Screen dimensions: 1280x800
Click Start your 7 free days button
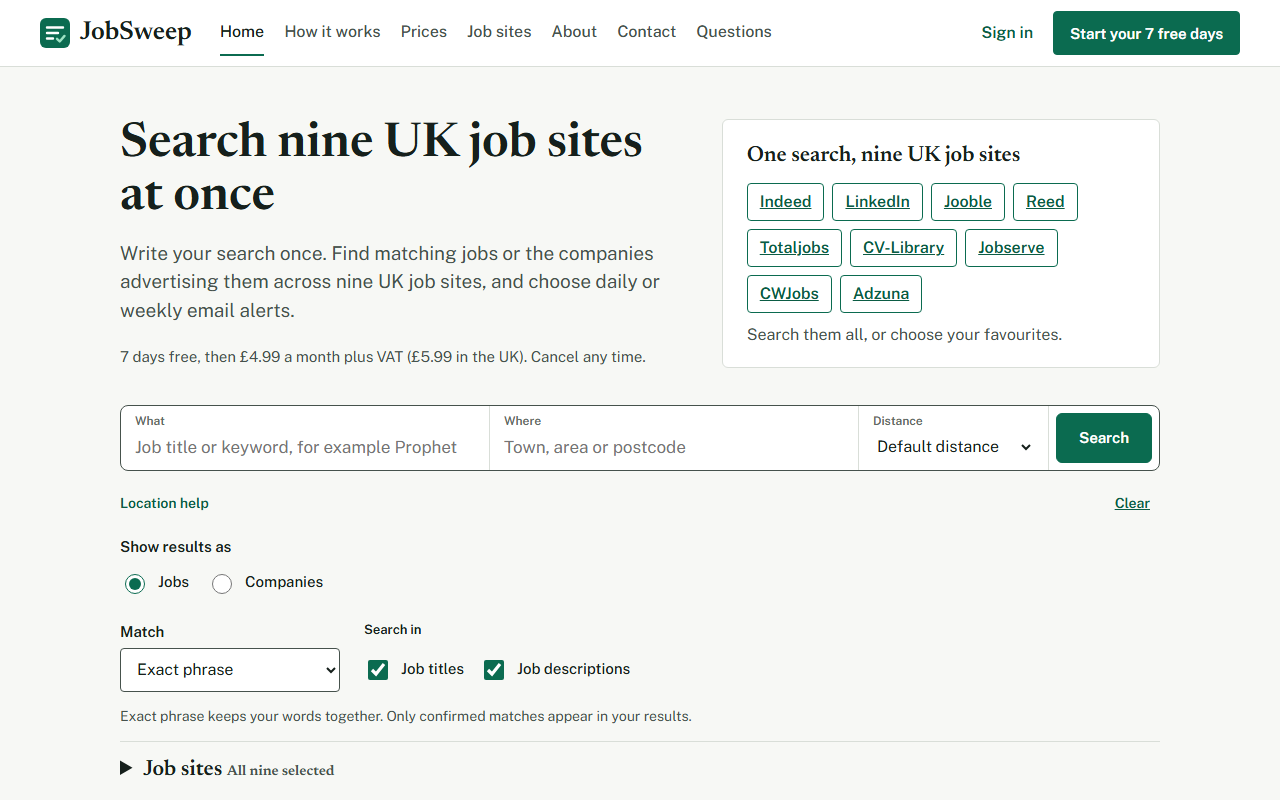coord(1146,33)
